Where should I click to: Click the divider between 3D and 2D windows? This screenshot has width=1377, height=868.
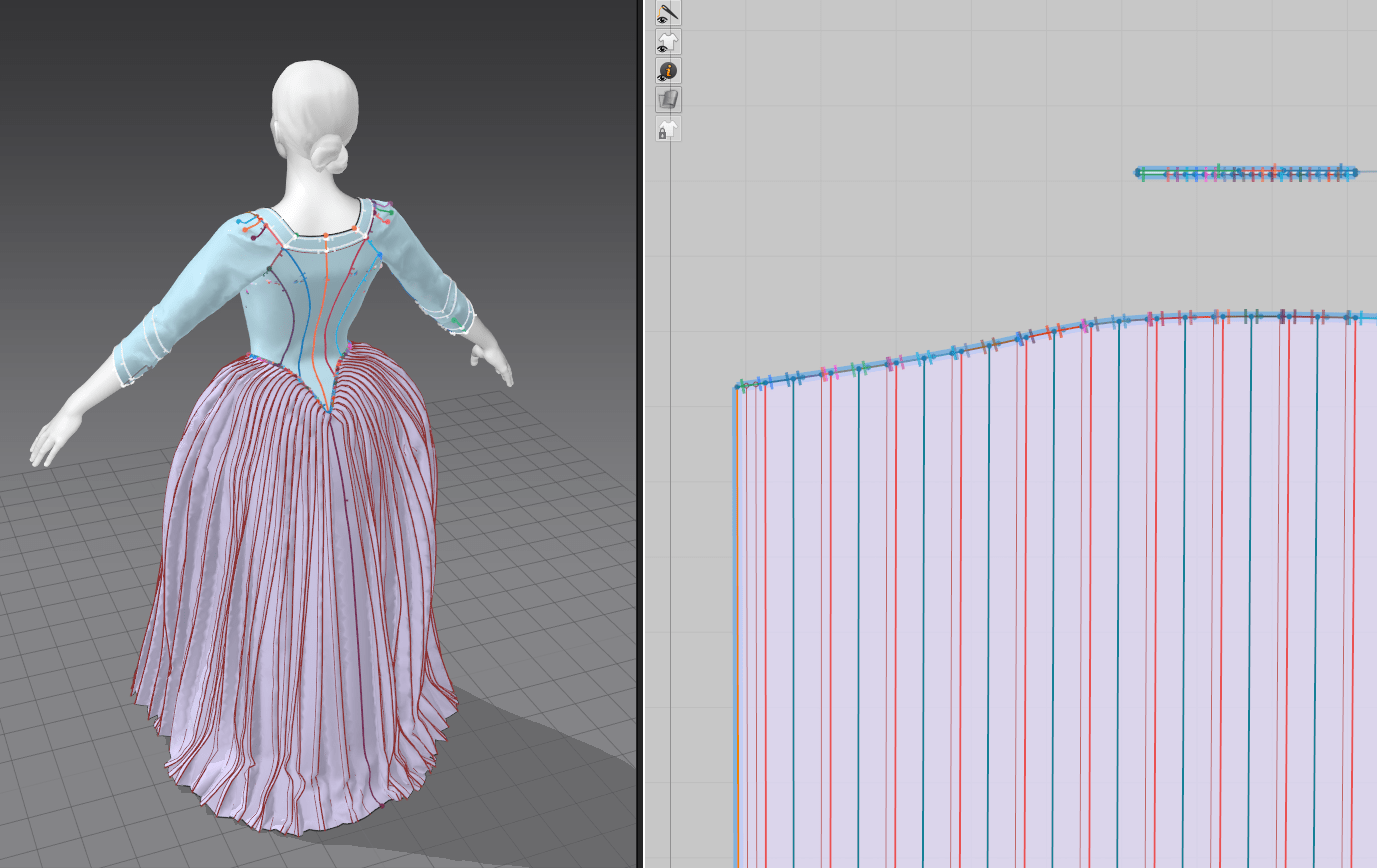pyautogui.click(x=640, y=434)
